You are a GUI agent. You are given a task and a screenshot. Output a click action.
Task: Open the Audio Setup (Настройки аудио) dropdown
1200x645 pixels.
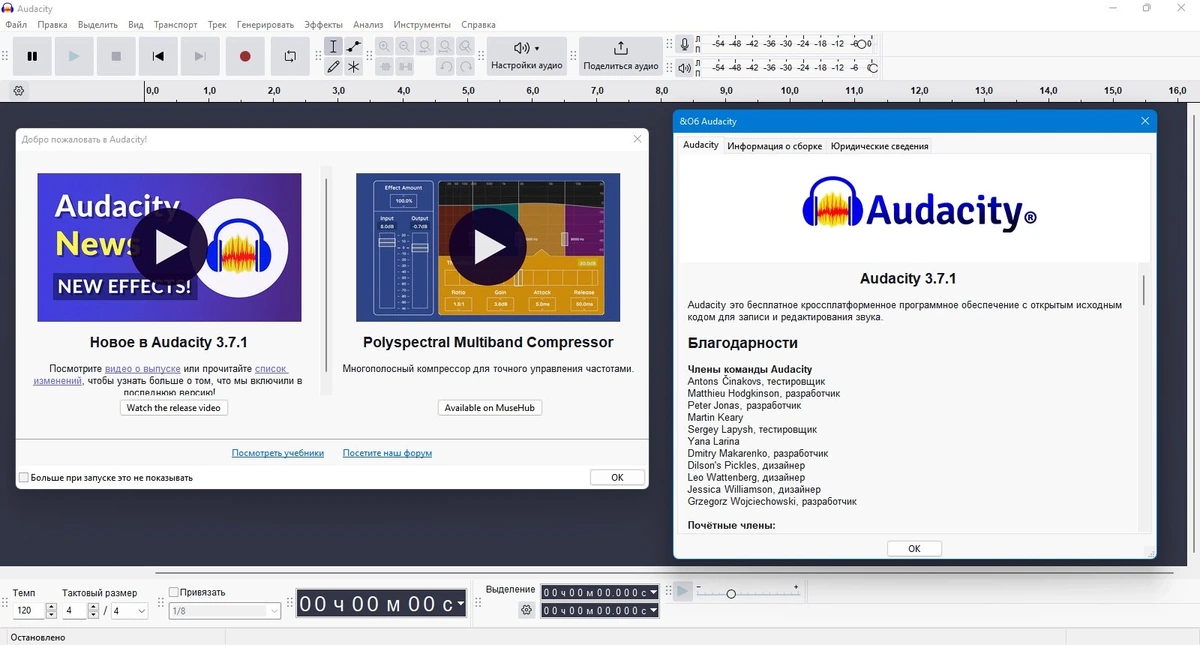coord(527,57)
